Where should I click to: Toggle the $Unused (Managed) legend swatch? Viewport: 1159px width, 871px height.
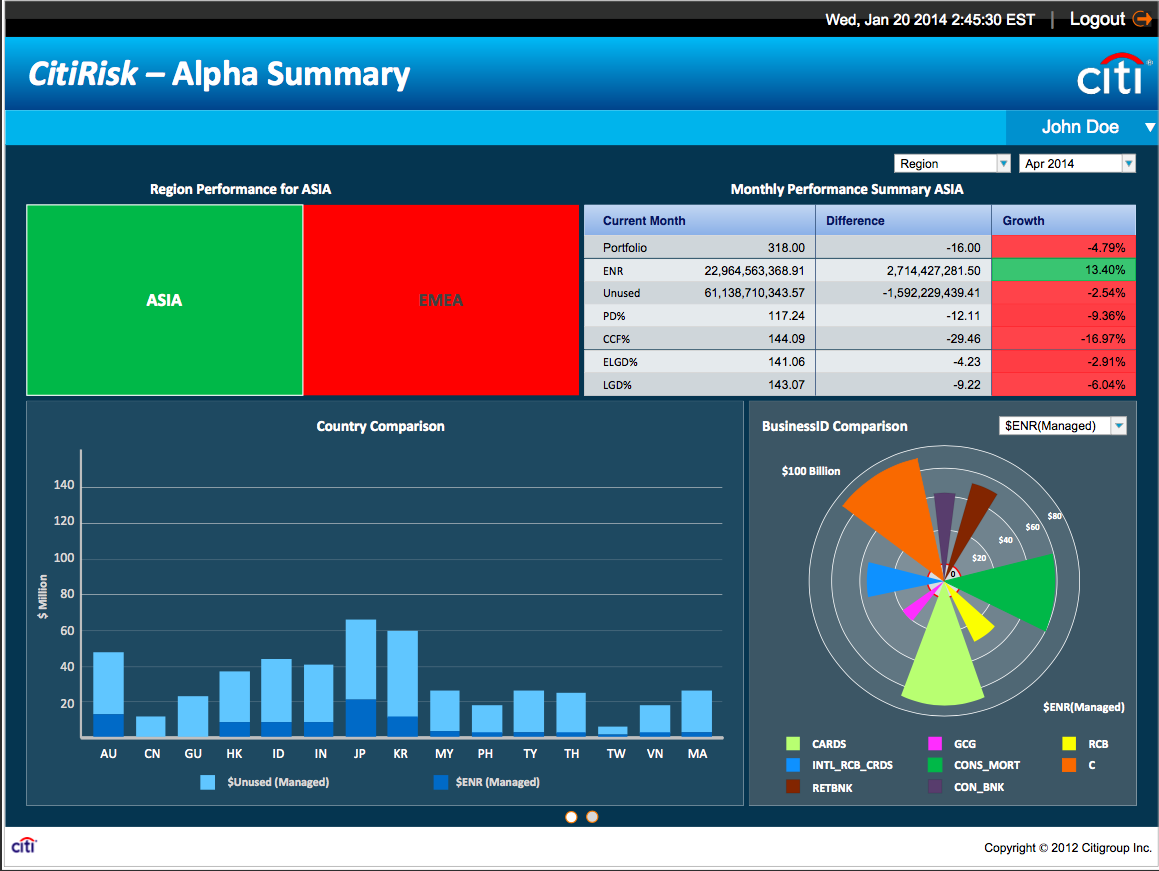(x=208, y=782)
